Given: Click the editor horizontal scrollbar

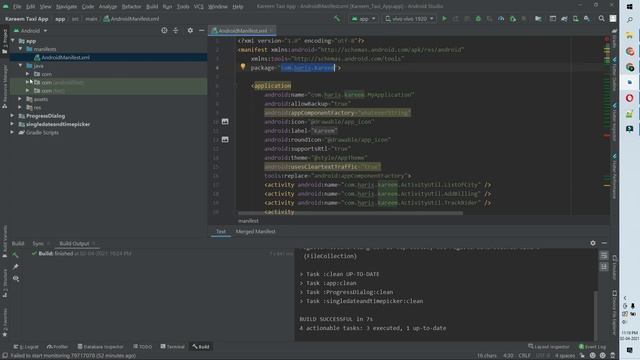Looking at the screenshot, I should (350, 213).
